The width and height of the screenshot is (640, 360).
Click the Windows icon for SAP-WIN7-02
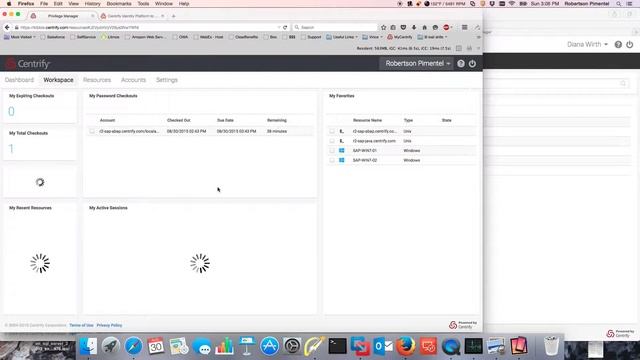342,160
